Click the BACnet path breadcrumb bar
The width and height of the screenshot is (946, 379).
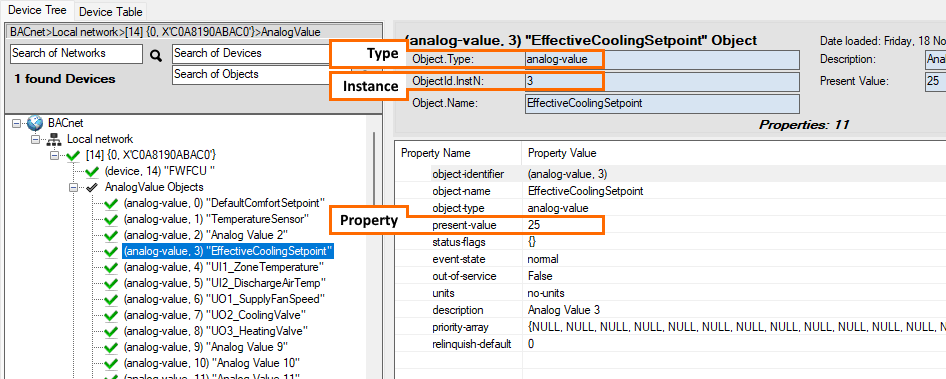click(193, 32)
